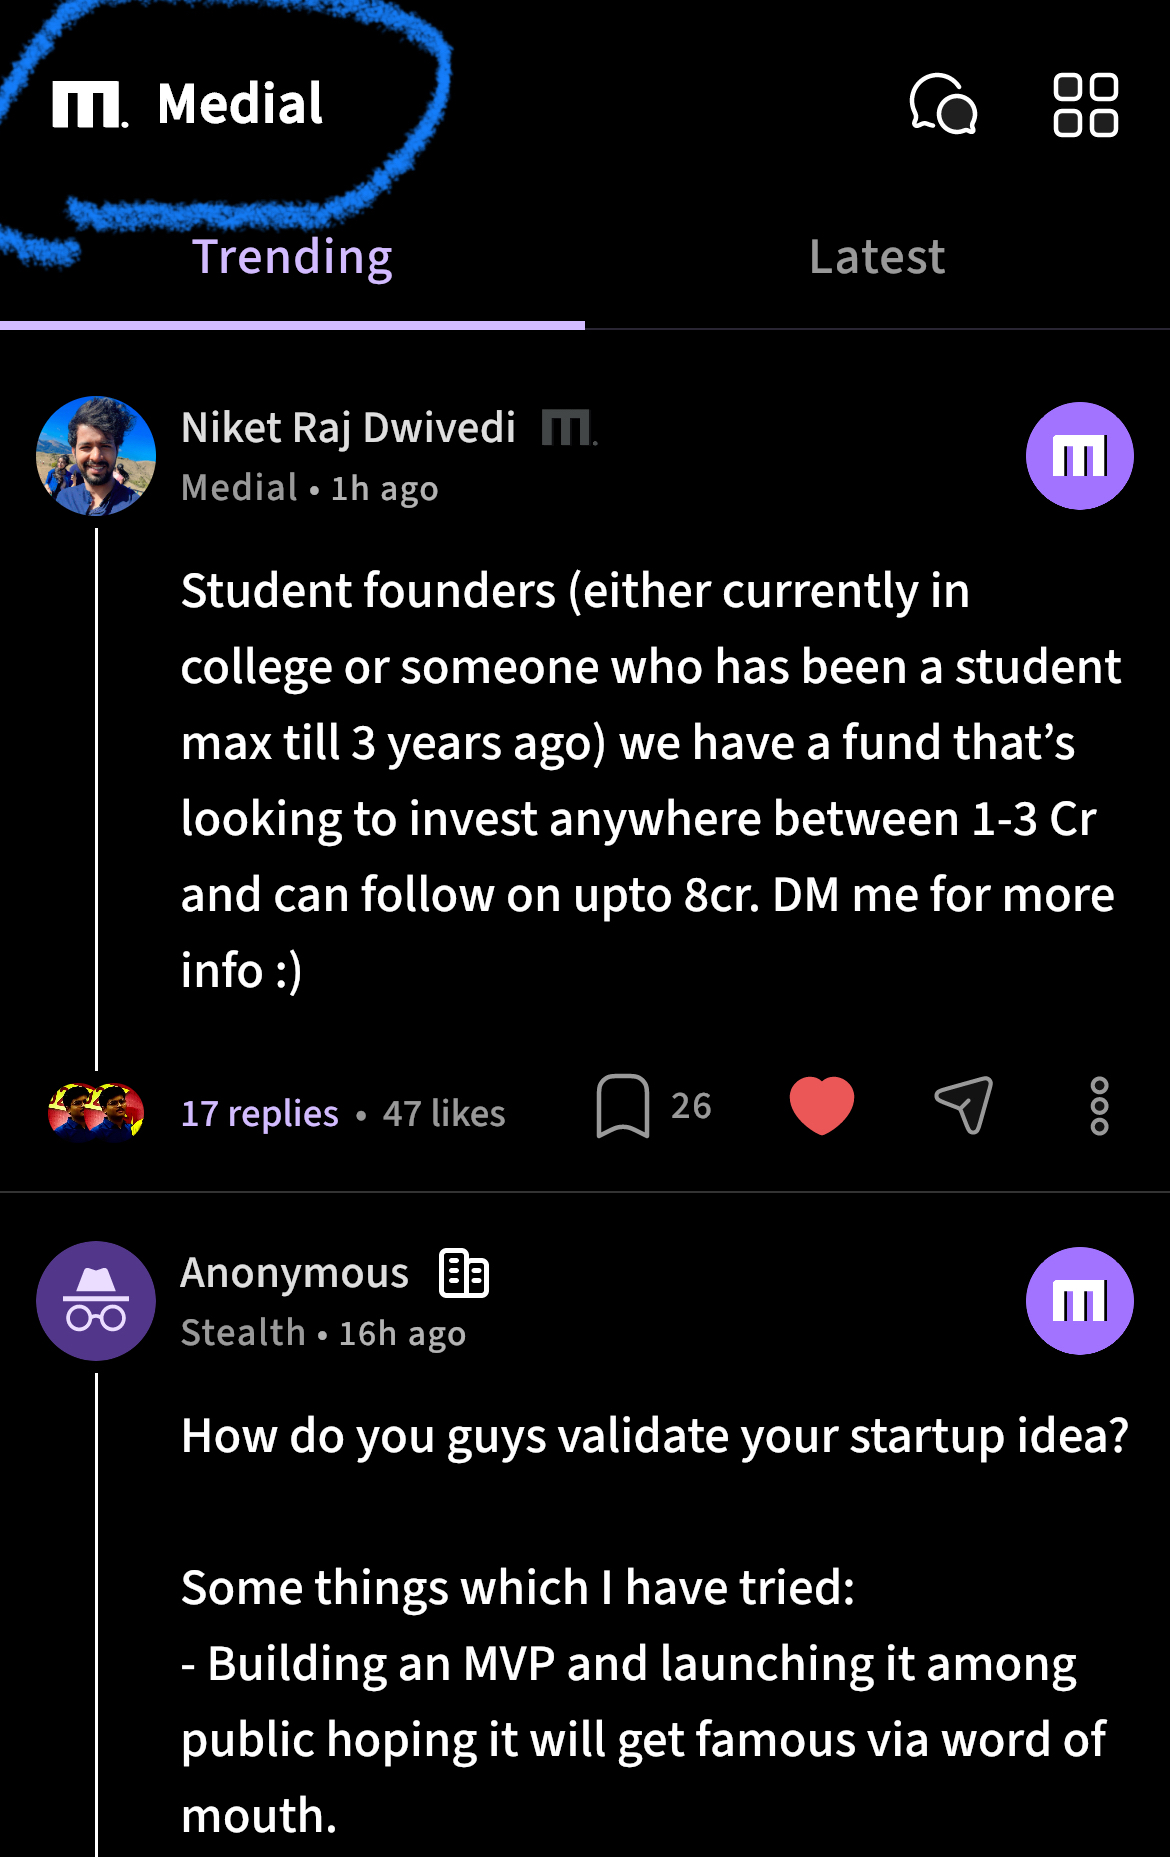This screenshot has width=1170, height=1857.
Task: Open Niket Raj Dwivedi's profile photo
Action: tap(96, 456)
